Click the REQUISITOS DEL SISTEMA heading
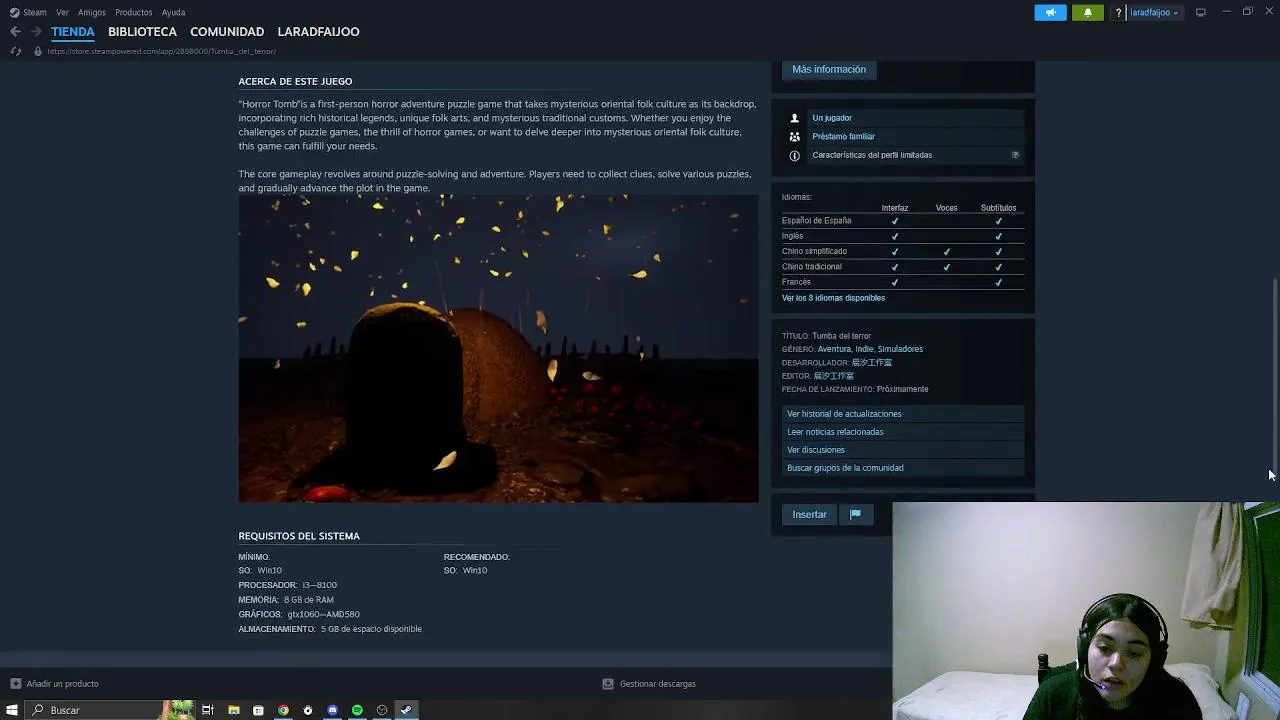Viewport: 1280px width, 720px height. tap(299, 536)
